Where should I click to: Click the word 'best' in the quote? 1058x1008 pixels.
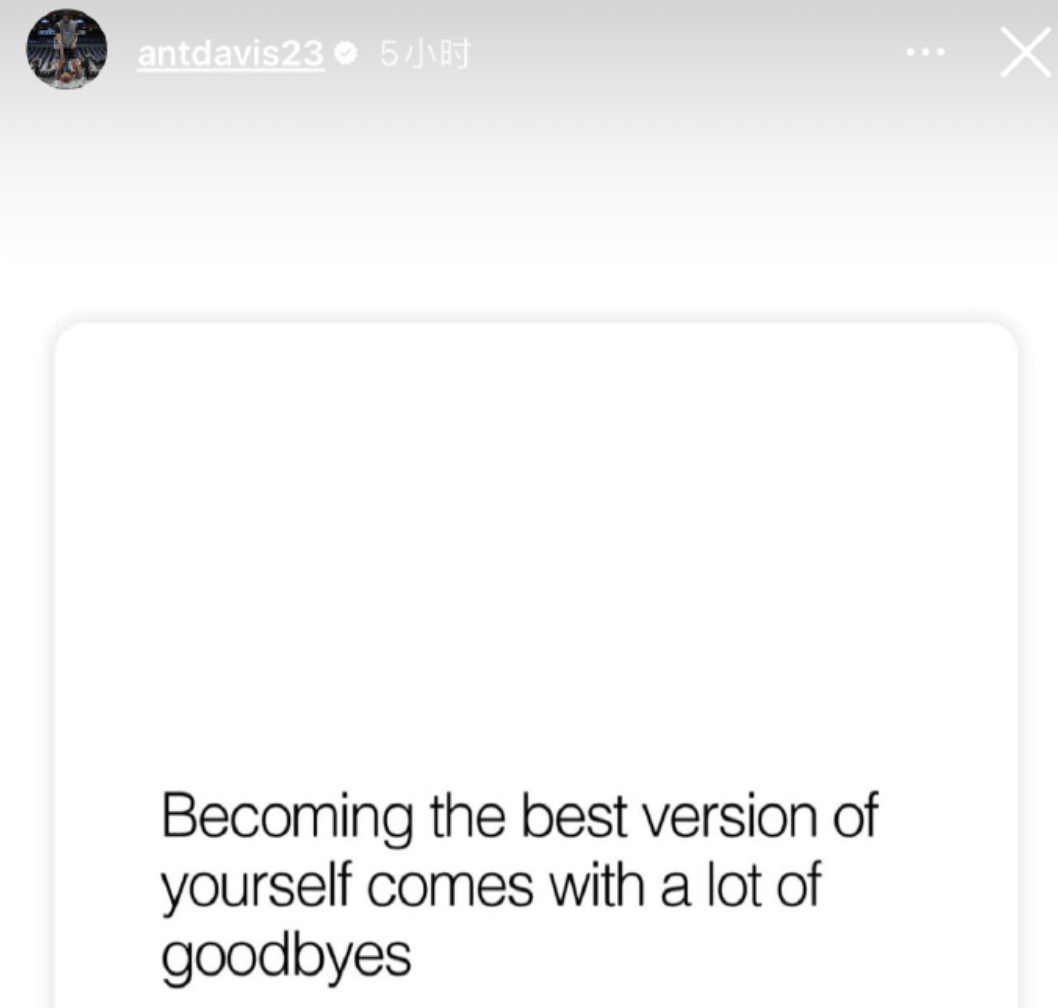pyautogui.click(x=574, y=816)
